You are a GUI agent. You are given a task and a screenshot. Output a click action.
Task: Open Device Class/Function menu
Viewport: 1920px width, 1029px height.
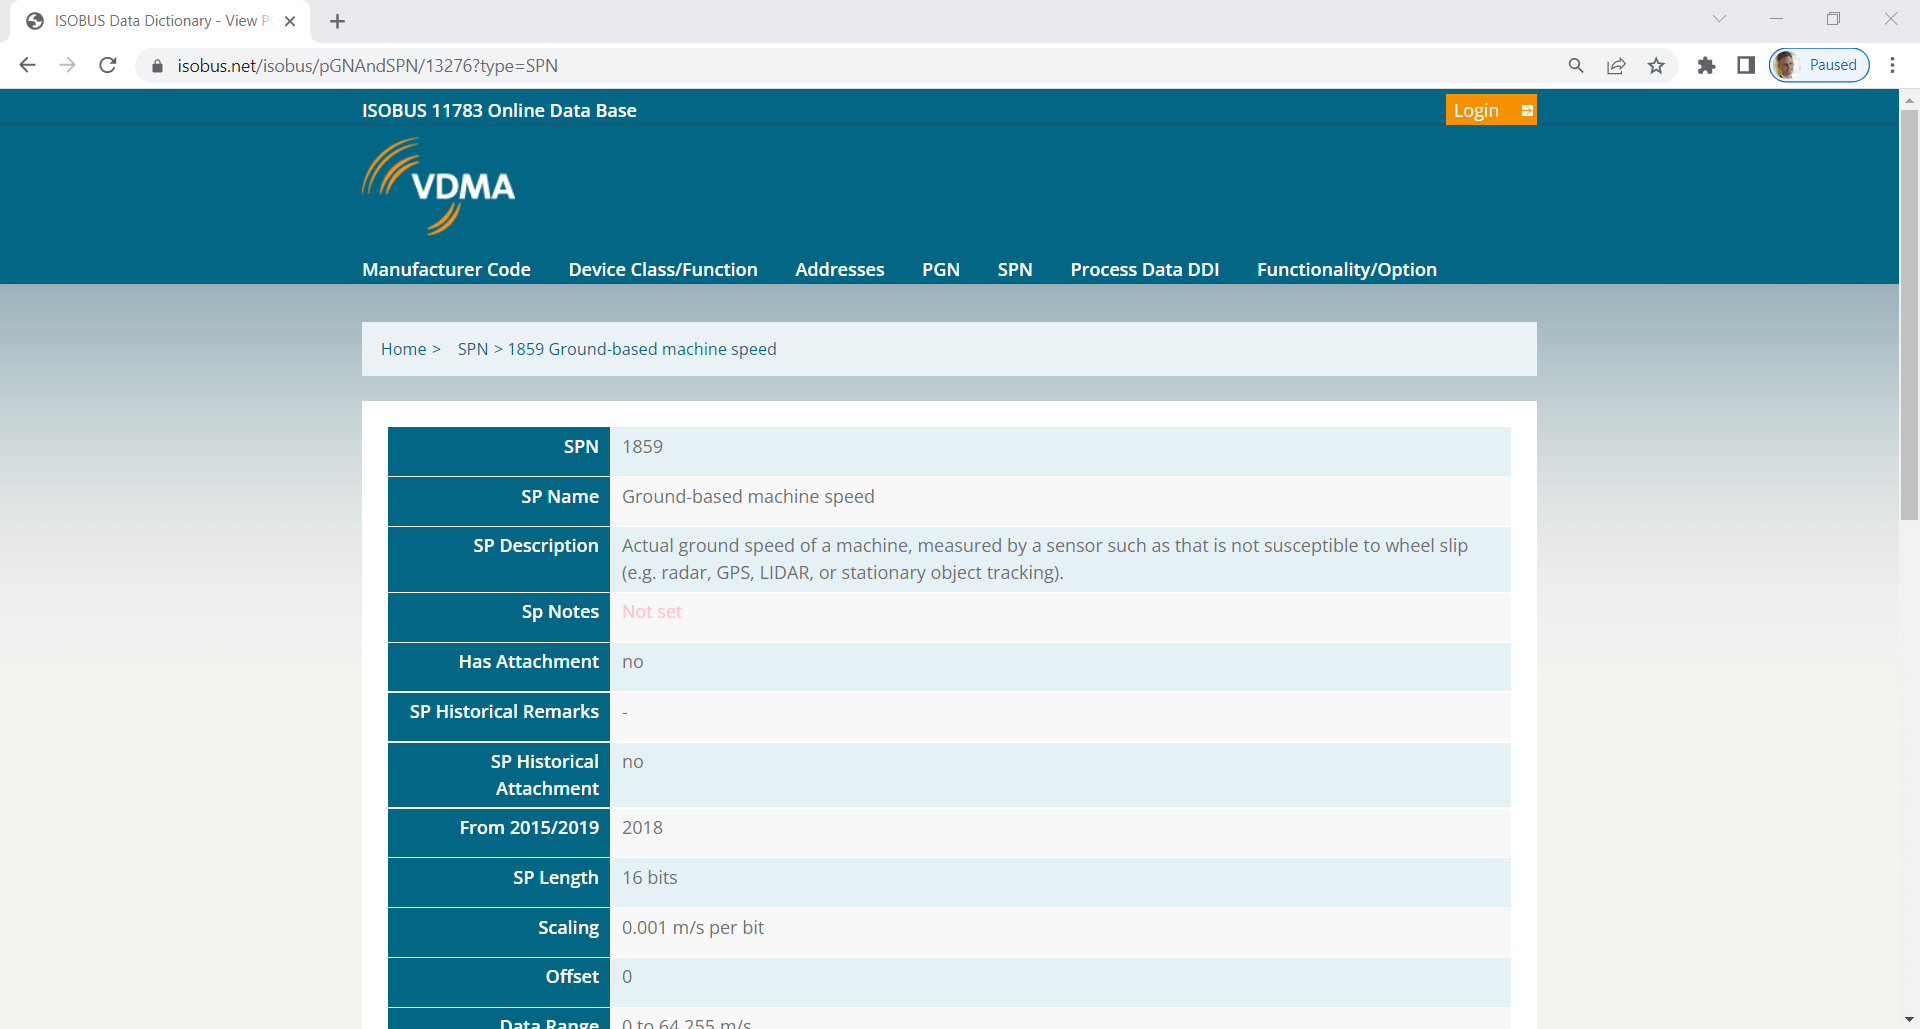click(x=663, y=270)
